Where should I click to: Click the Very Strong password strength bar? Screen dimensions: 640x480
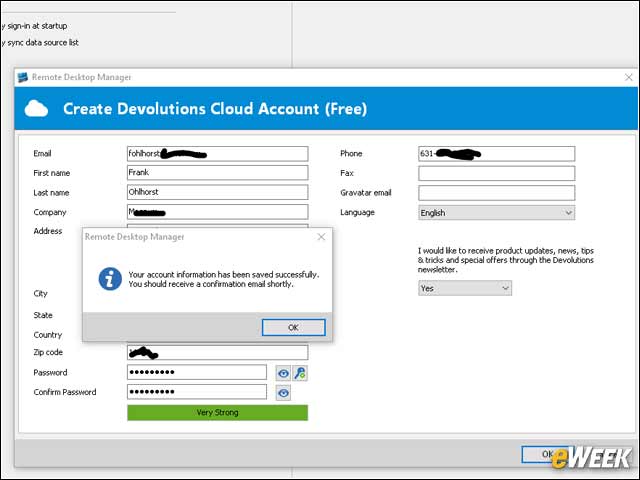tap(218, 413)
